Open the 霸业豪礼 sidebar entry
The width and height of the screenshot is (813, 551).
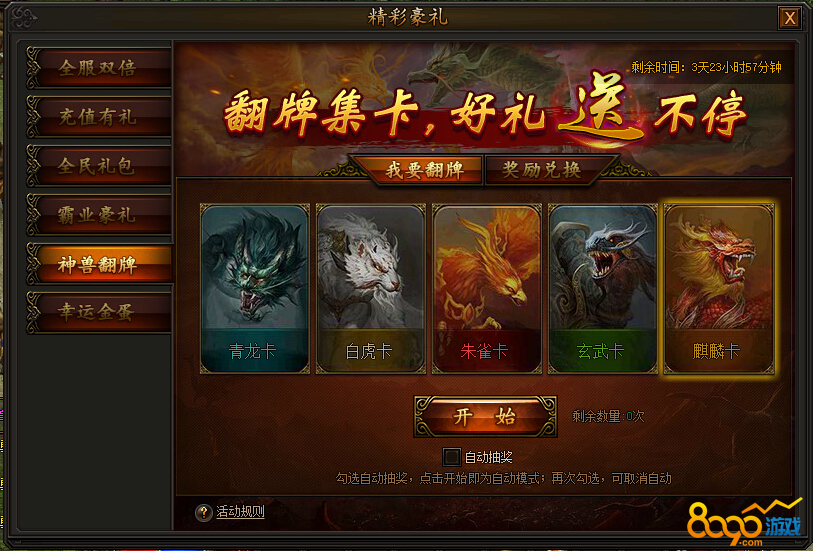(99, 215)
